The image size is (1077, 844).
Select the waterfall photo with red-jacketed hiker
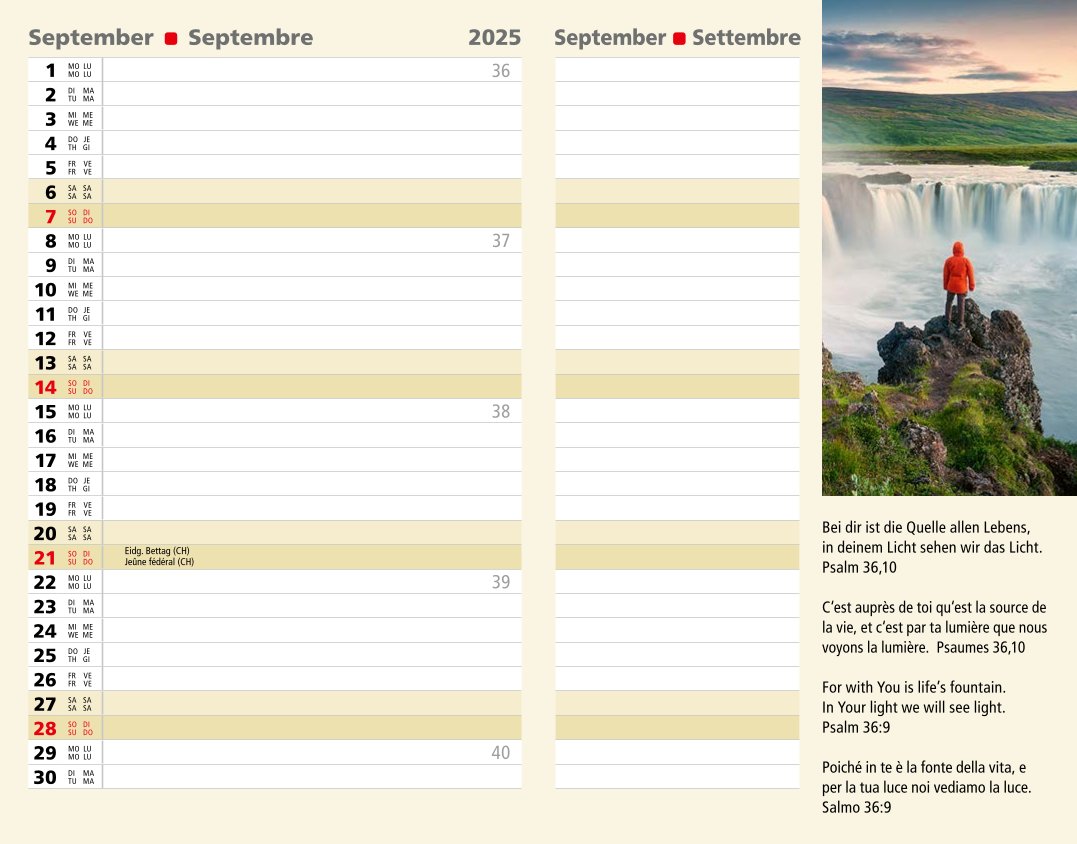tap(948, 247)
